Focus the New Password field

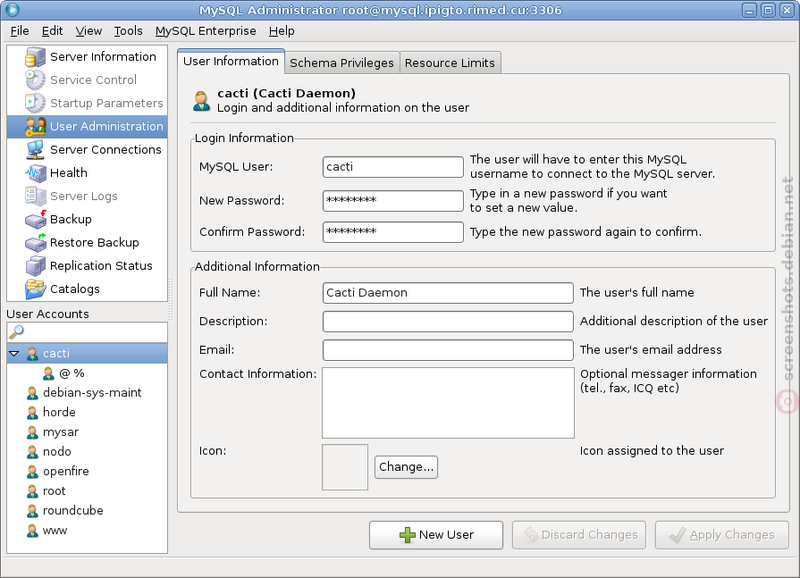(x=393, y=200)
